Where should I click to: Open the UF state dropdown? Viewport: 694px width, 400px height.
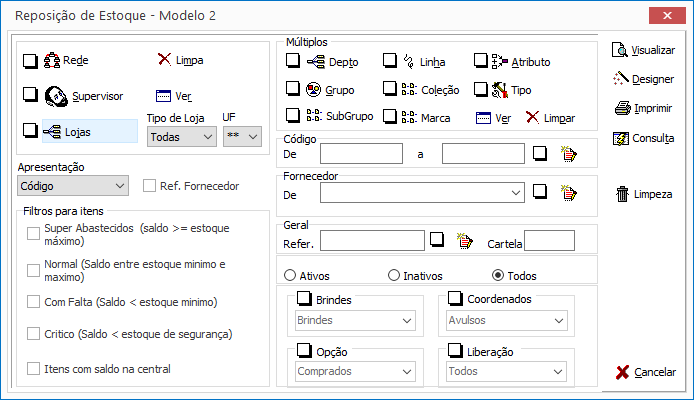click(242, 137)
